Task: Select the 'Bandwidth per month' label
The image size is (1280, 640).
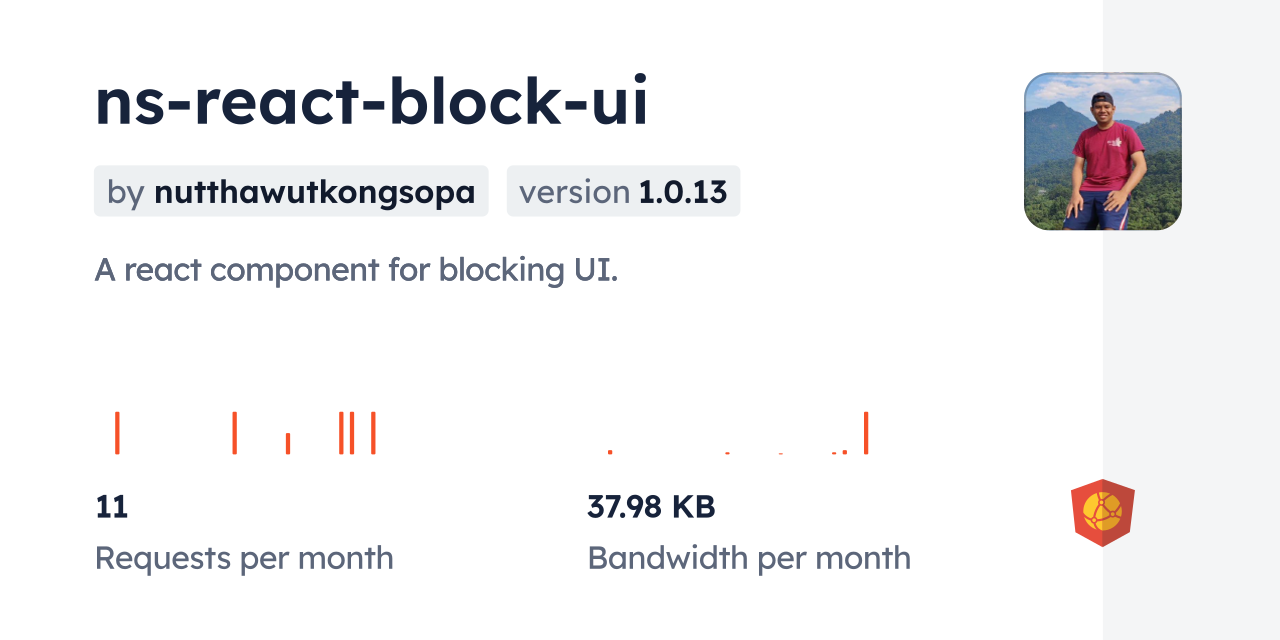Action: pyautogui.click(x=749, y=558)
